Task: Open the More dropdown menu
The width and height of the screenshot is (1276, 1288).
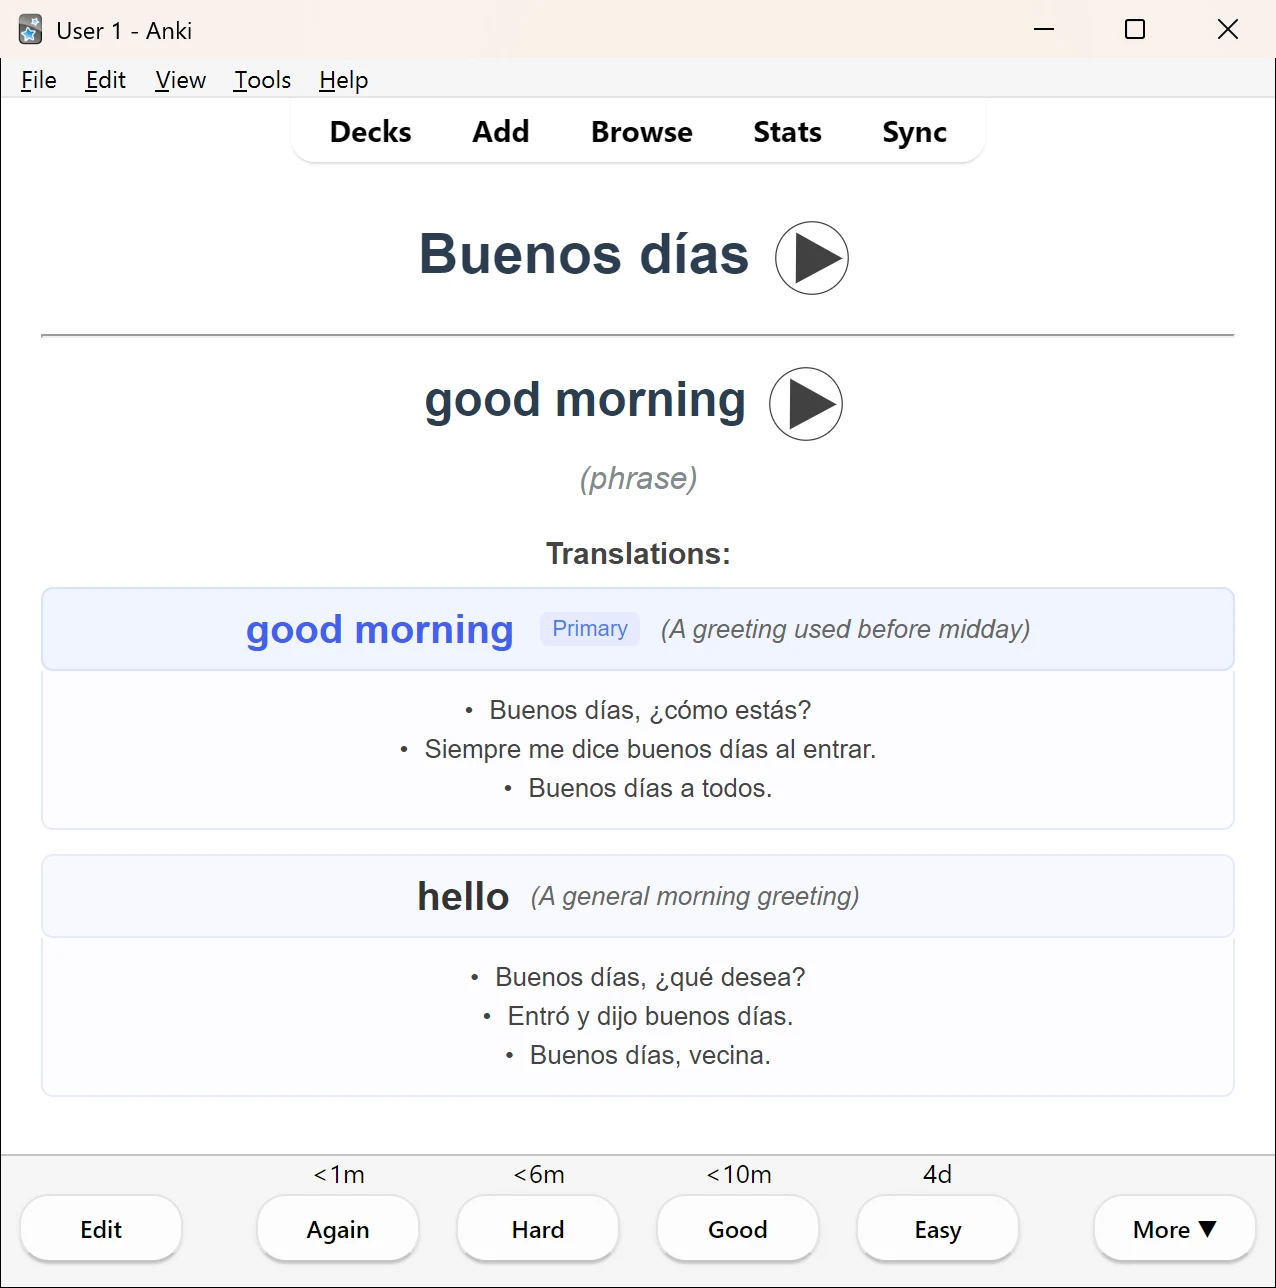Action: pos(1175,1229)
